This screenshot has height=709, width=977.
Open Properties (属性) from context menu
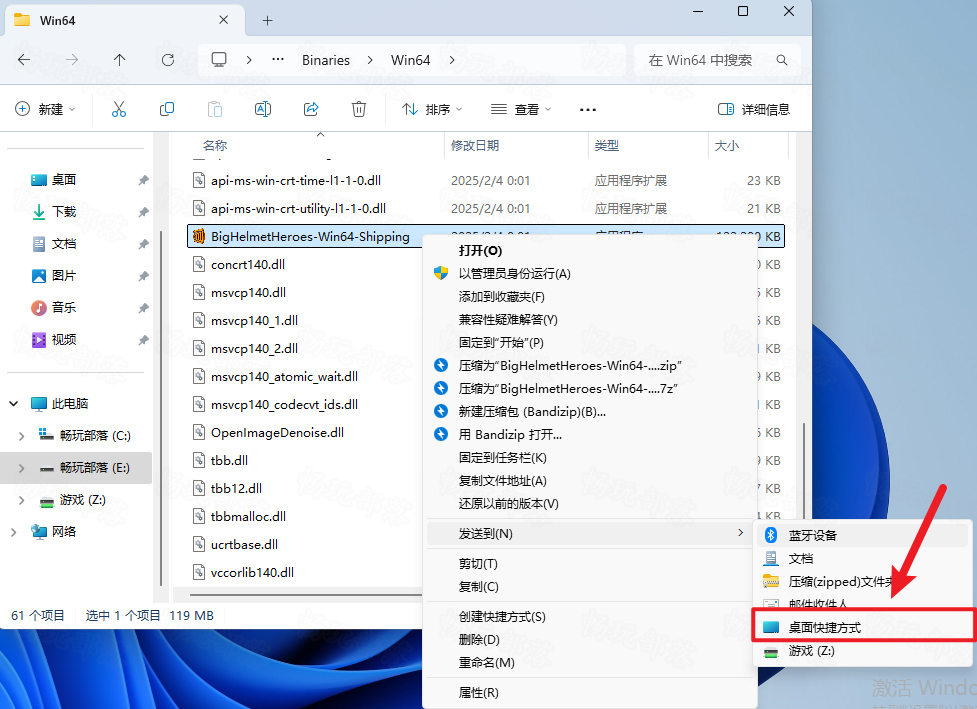pos(590,693)
